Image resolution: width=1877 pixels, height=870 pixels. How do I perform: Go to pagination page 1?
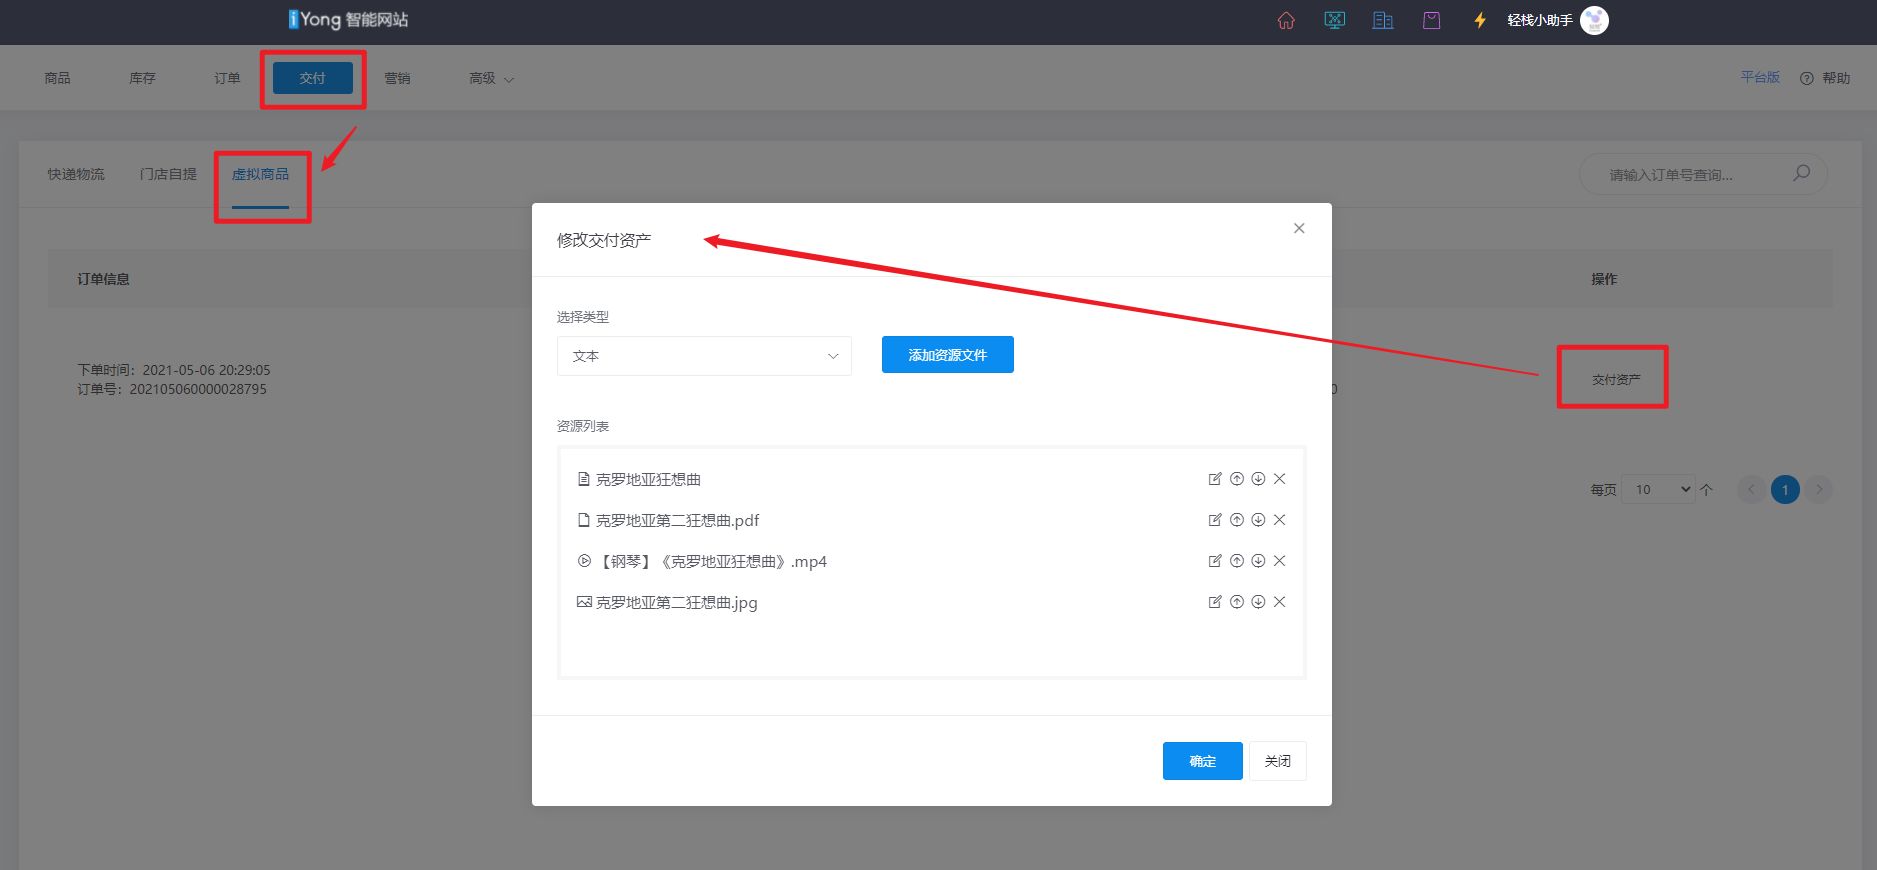pos(1785,490)
